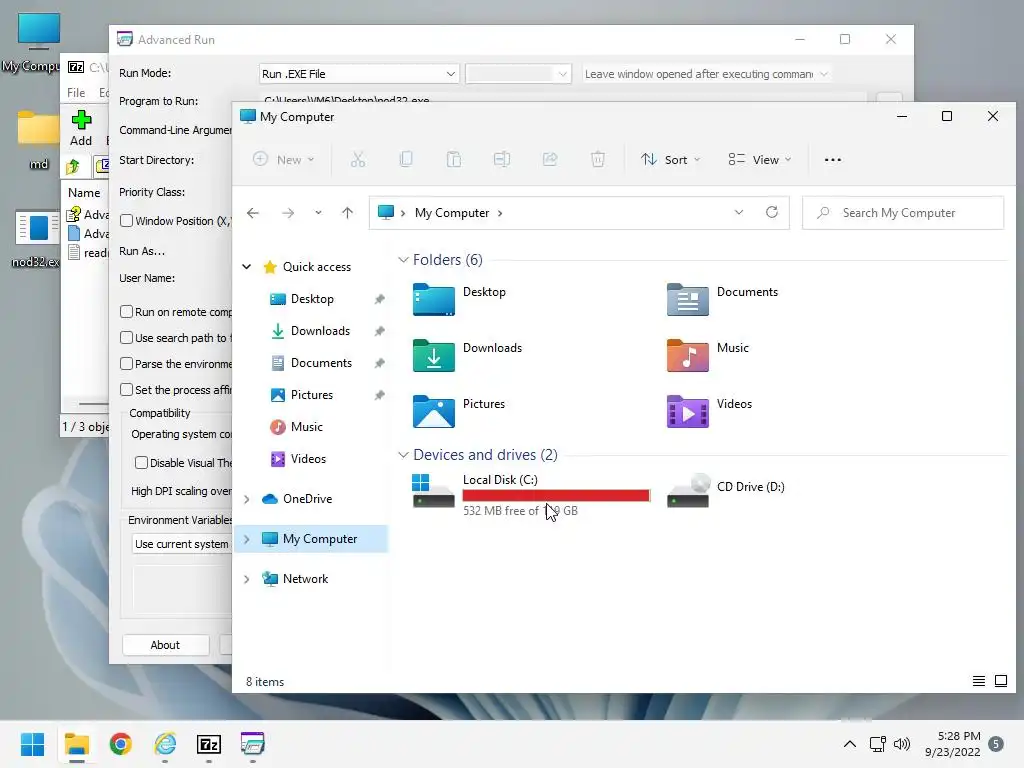Click the About button in Advanced Run
Image resolution: width=1024 pixels, height=768 pixels.
pos(165,645)
